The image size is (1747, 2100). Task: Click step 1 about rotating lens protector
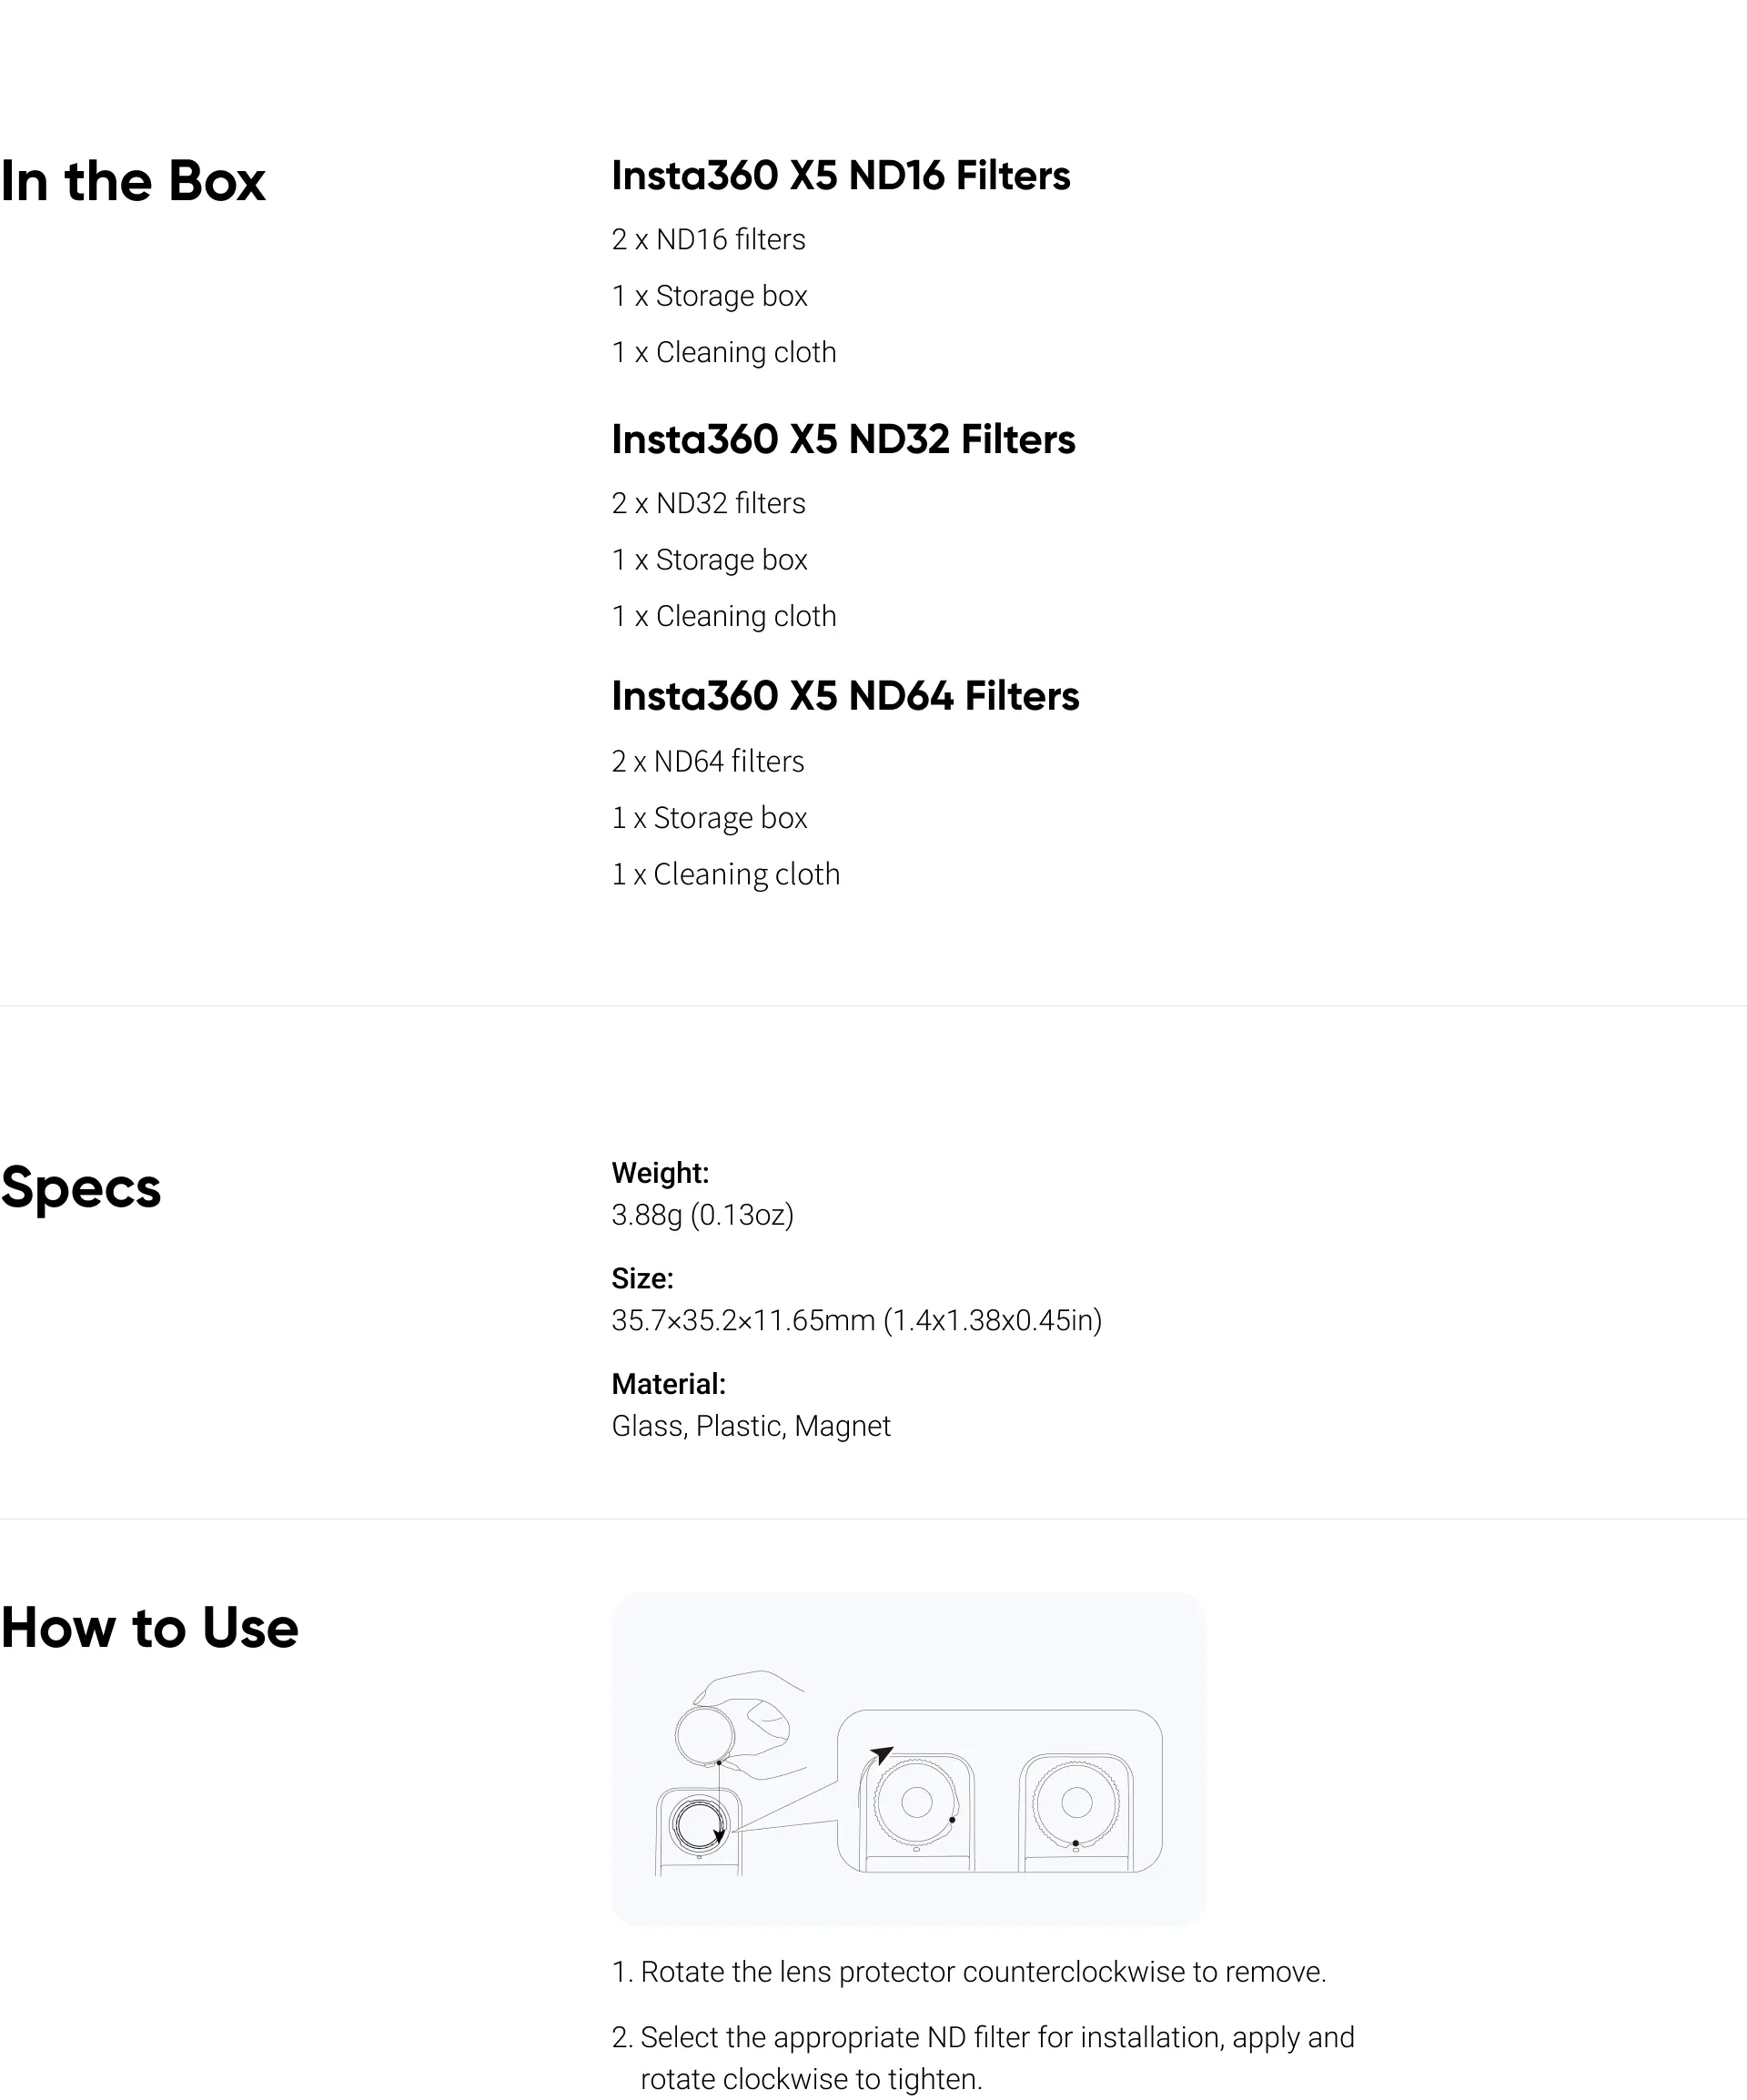968,1972
